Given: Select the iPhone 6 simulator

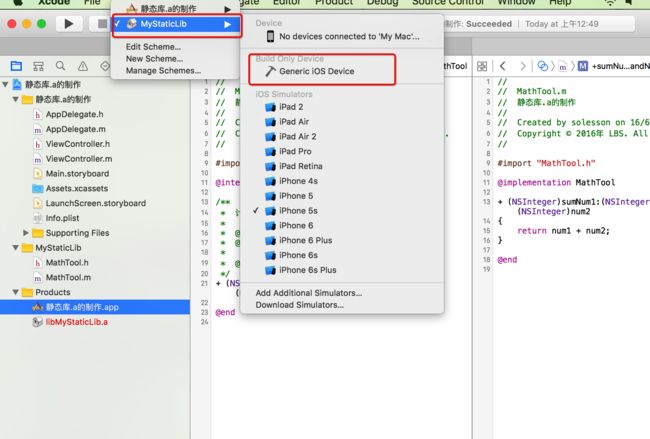Looking at the screenshot, I should (296, 226).
